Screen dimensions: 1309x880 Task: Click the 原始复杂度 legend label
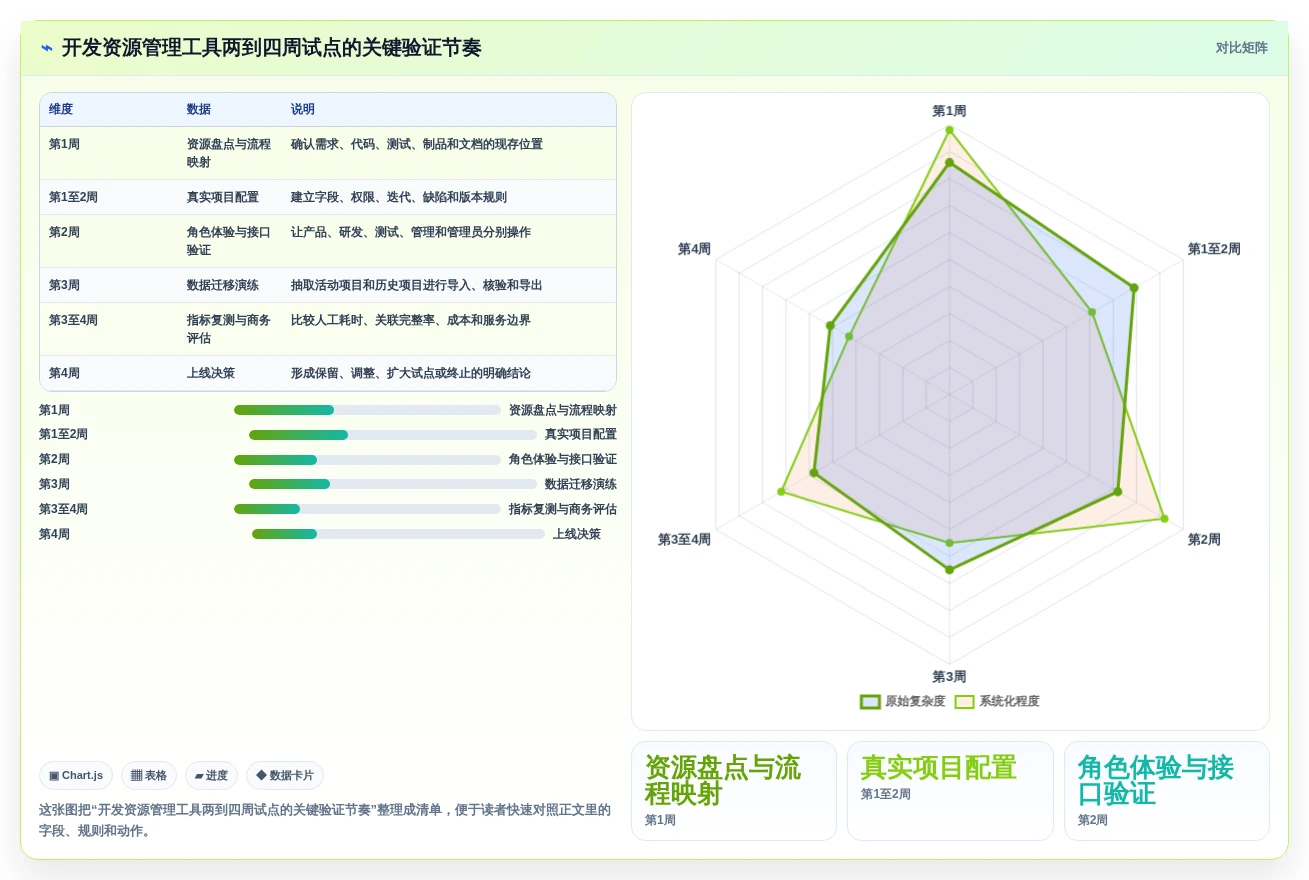click(915, 702)
